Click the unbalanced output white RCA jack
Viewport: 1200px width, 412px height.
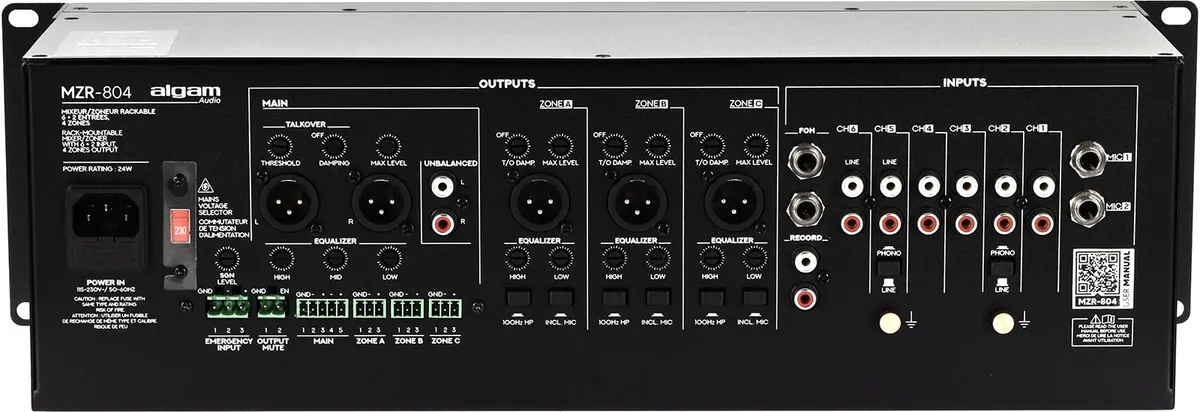point(441,186)
